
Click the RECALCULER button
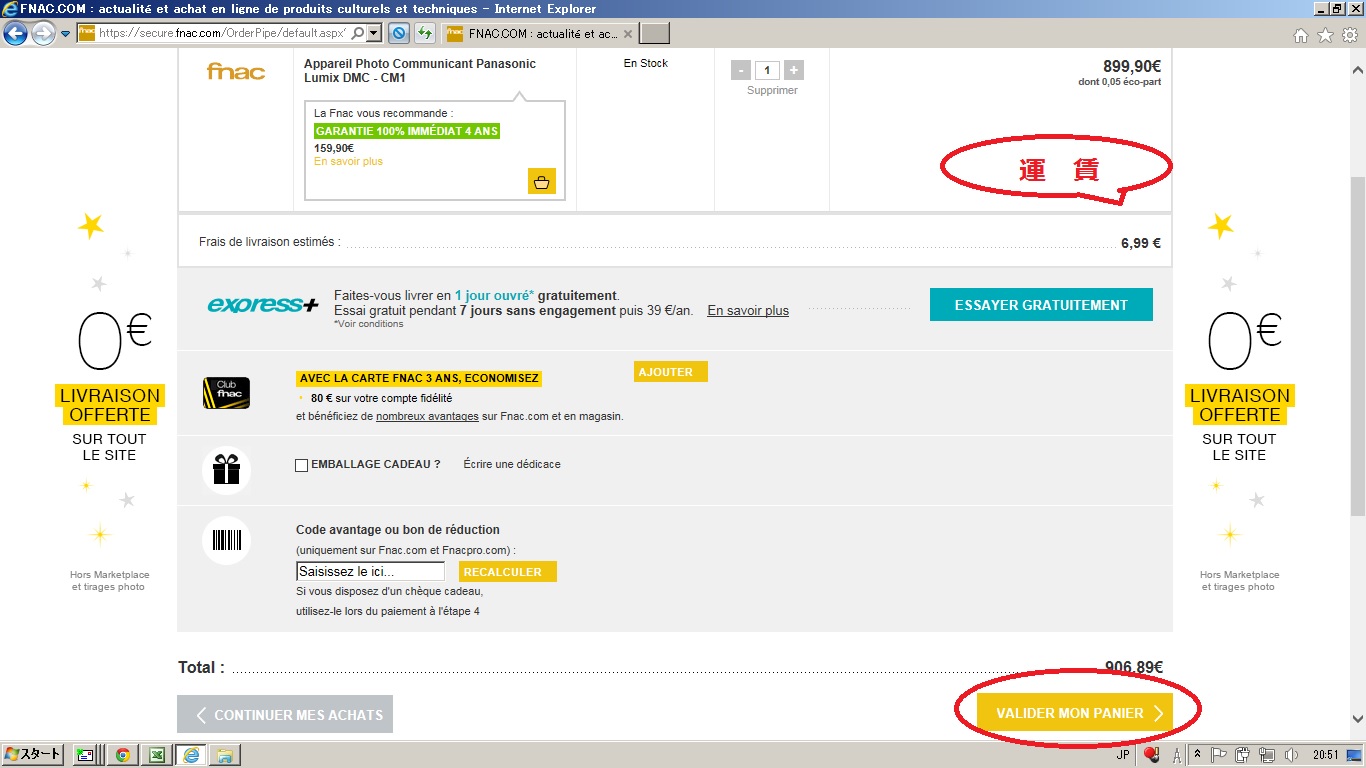pos(508,572)
